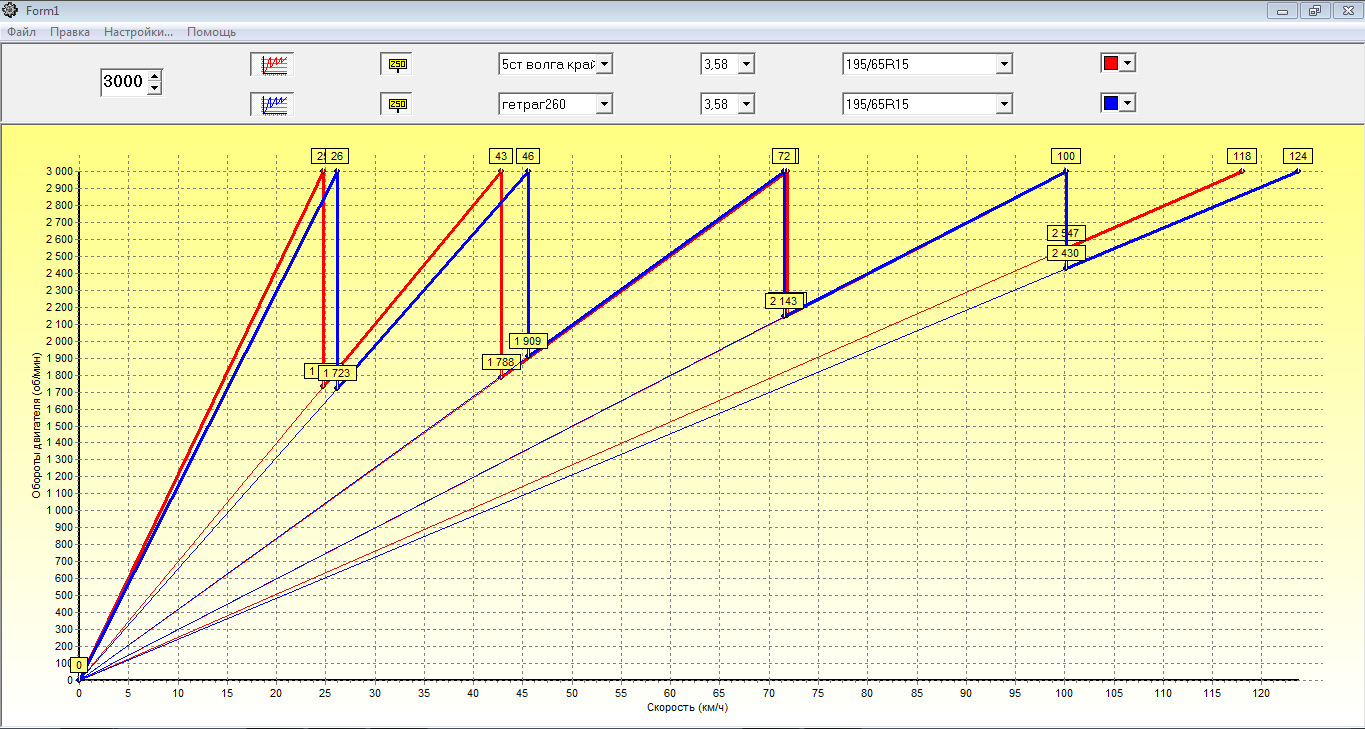Increase RPM value with the up arrow
Image resolution: width=1365 pixels, height=729 pixels.
(154, 76)
